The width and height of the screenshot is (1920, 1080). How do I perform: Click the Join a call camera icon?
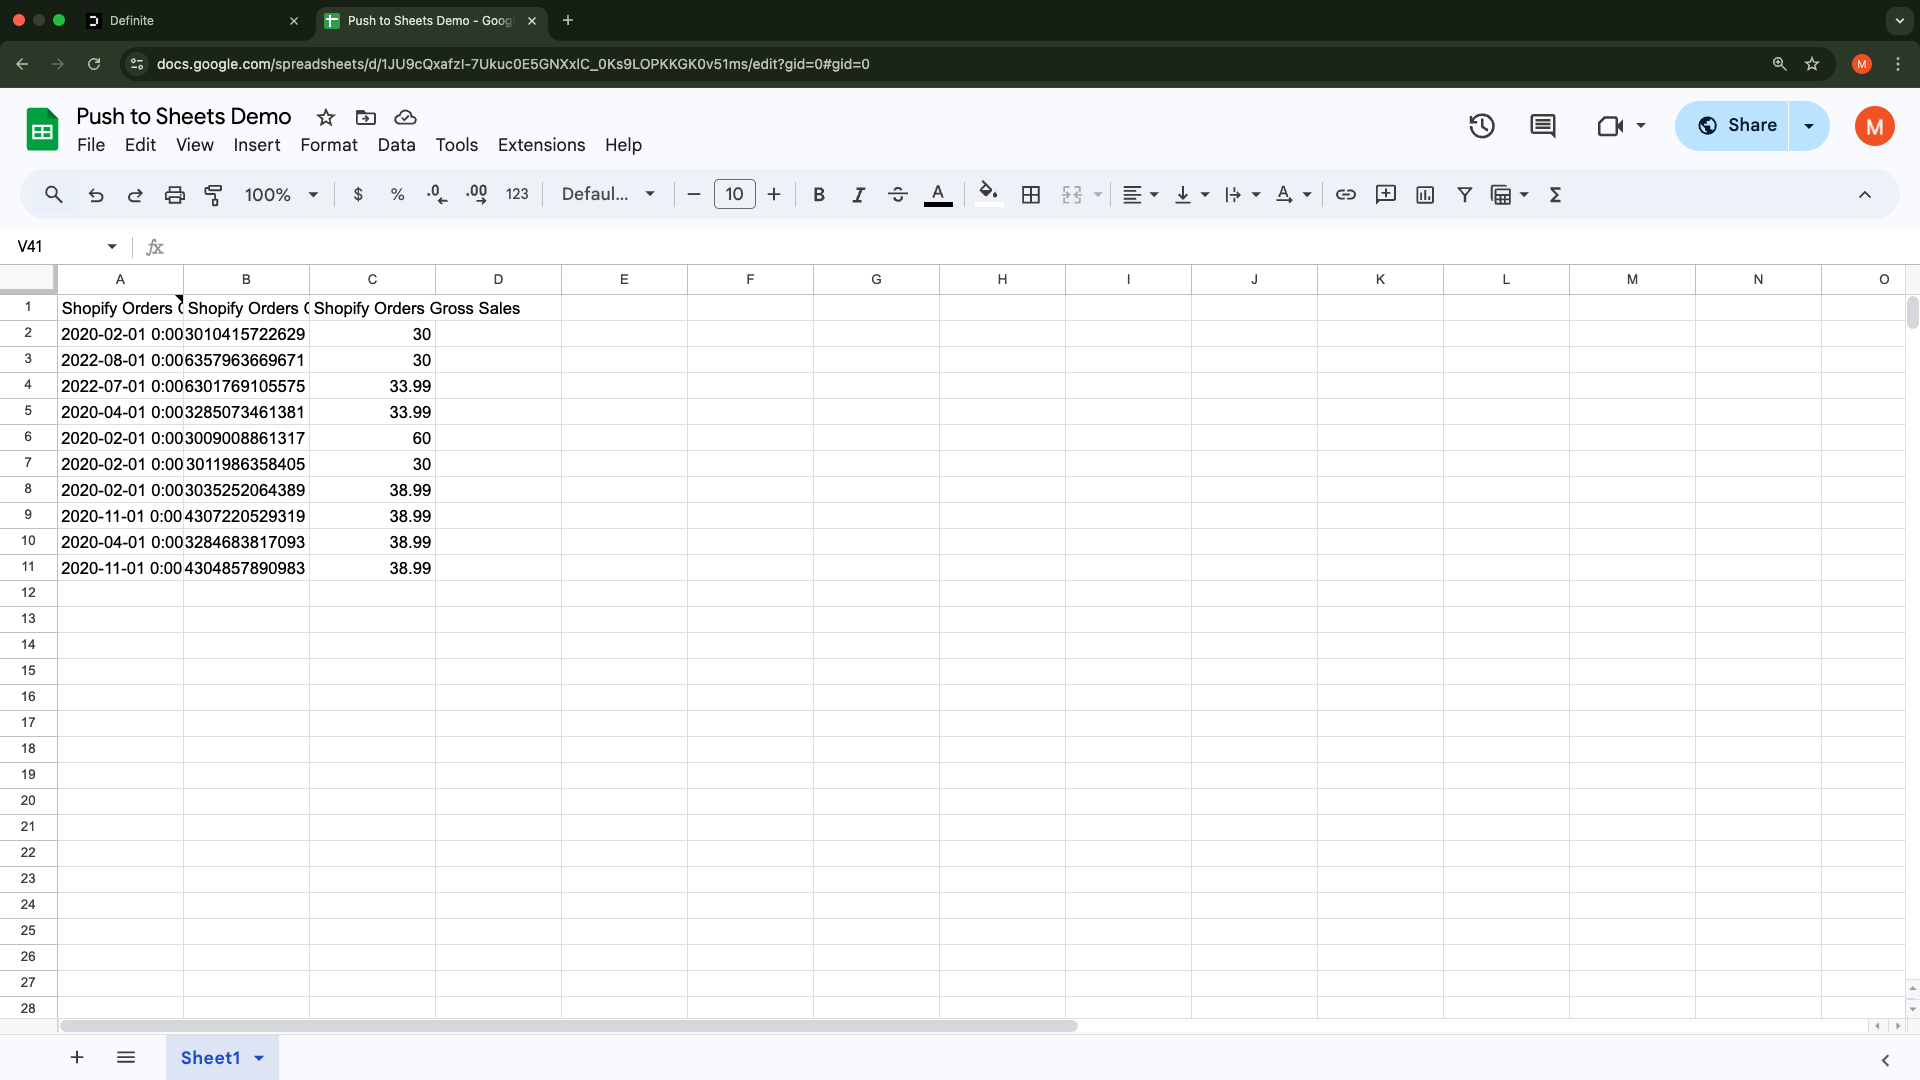tap(1610, 126)
